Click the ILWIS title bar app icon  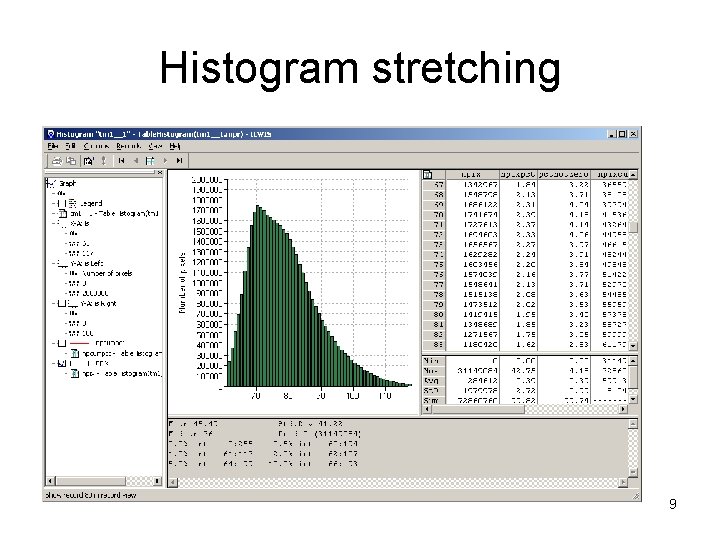coord(51,134)
